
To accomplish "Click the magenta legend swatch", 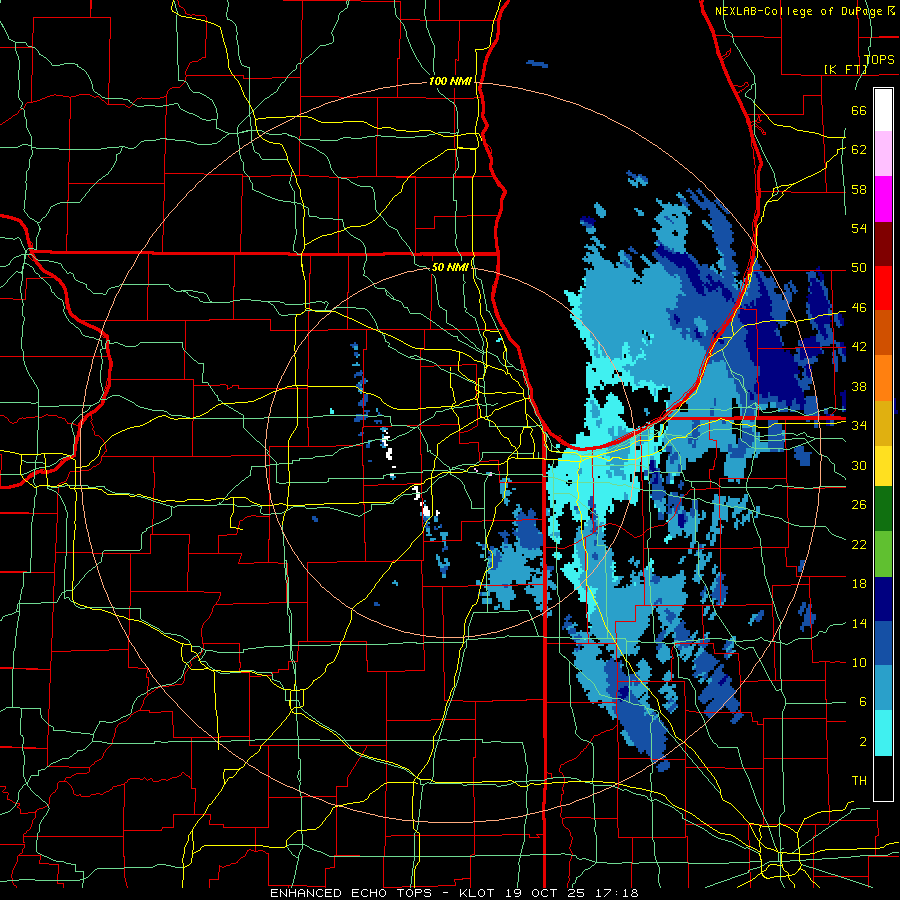I will point(883,199).
